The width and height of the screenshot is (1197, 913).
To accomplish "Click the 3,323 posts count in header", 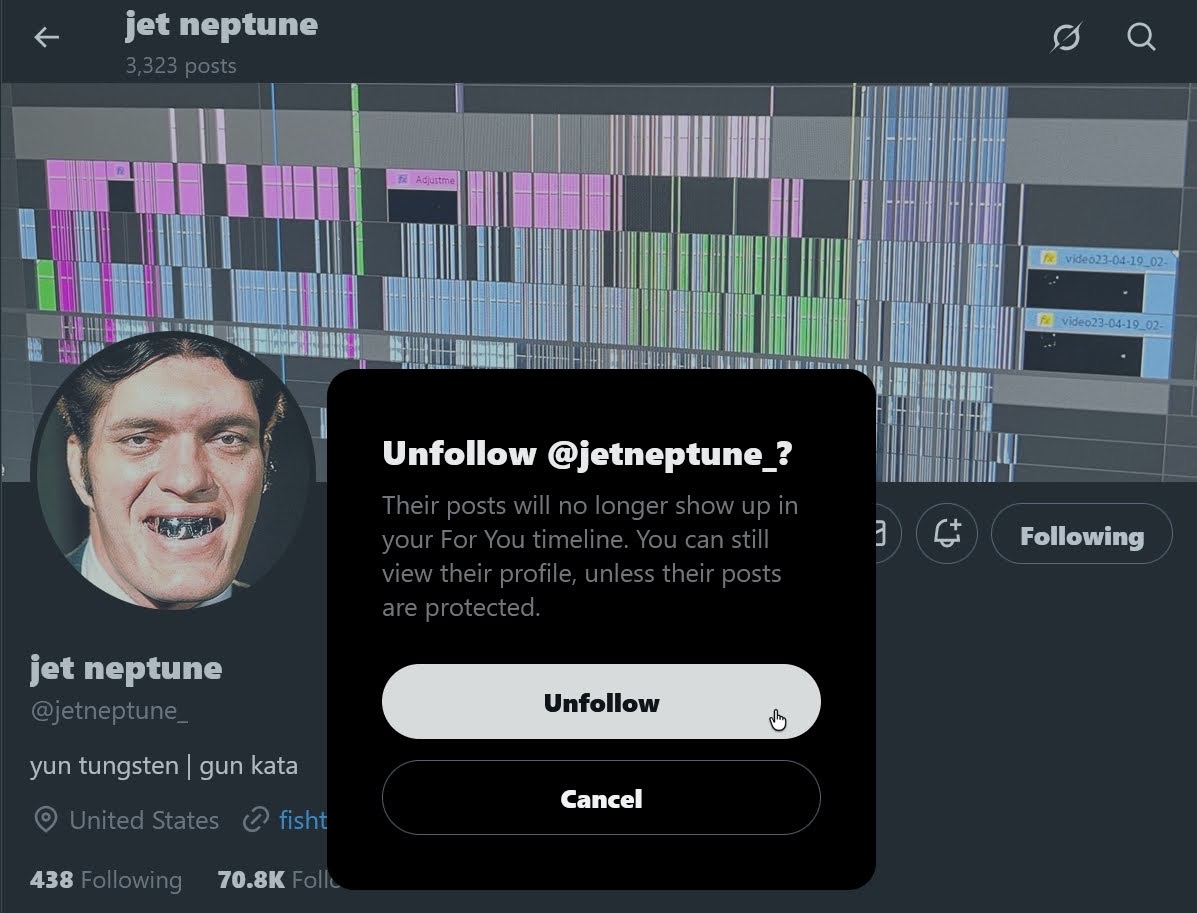I will coord(181,66).
